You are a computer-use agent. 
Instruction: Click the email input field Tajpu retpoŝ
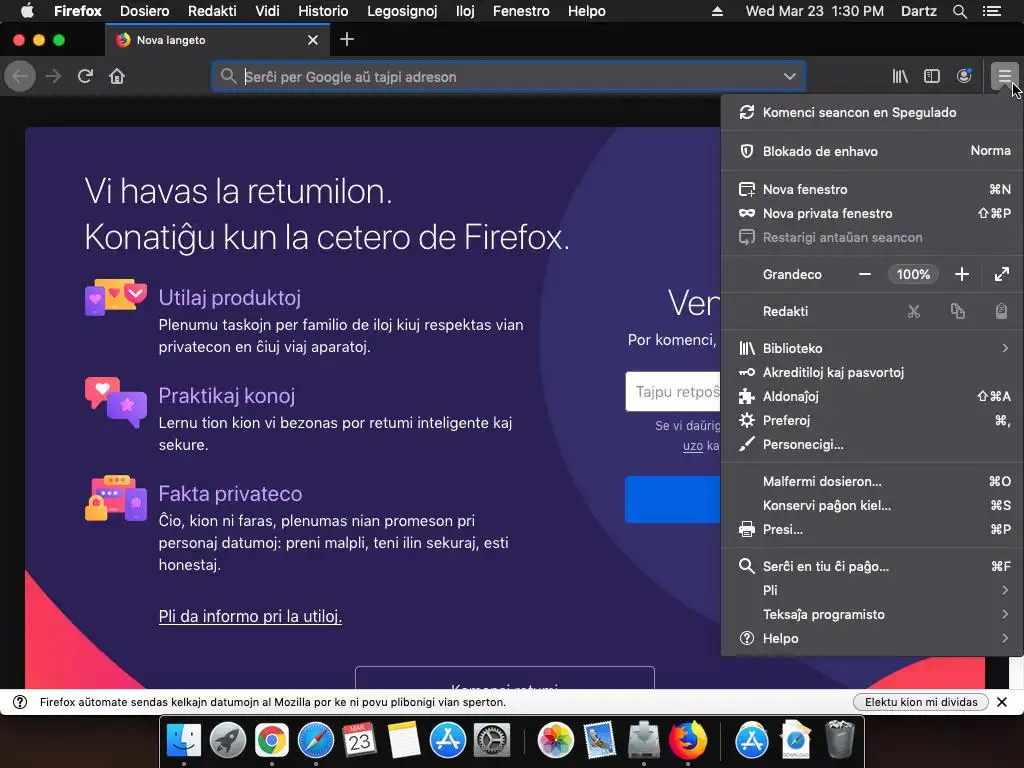coord(673,392)
